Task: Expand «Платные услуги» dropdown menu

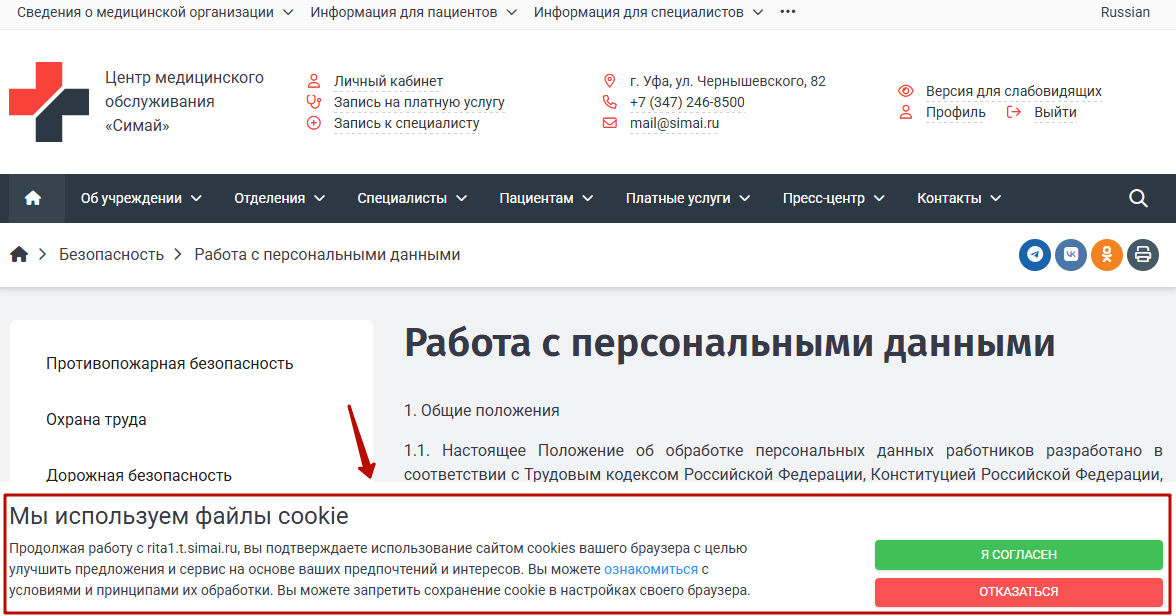Action: [x=688, y=198]
